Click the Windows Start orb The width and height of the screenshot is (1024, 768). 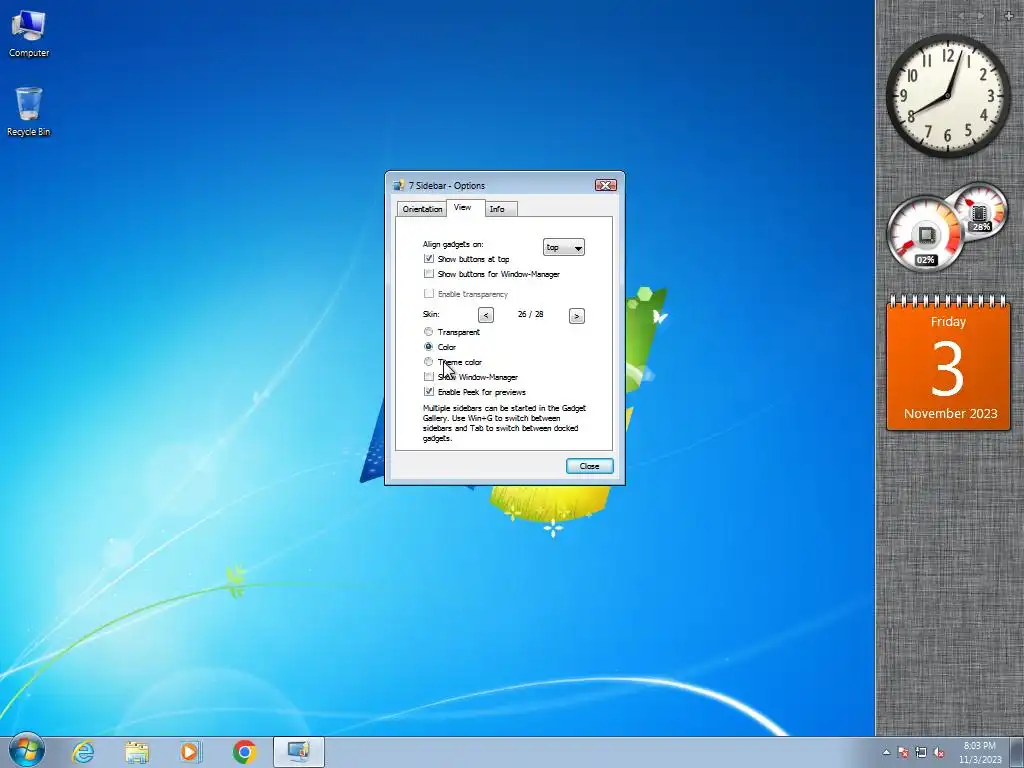(x=27, y=751)
